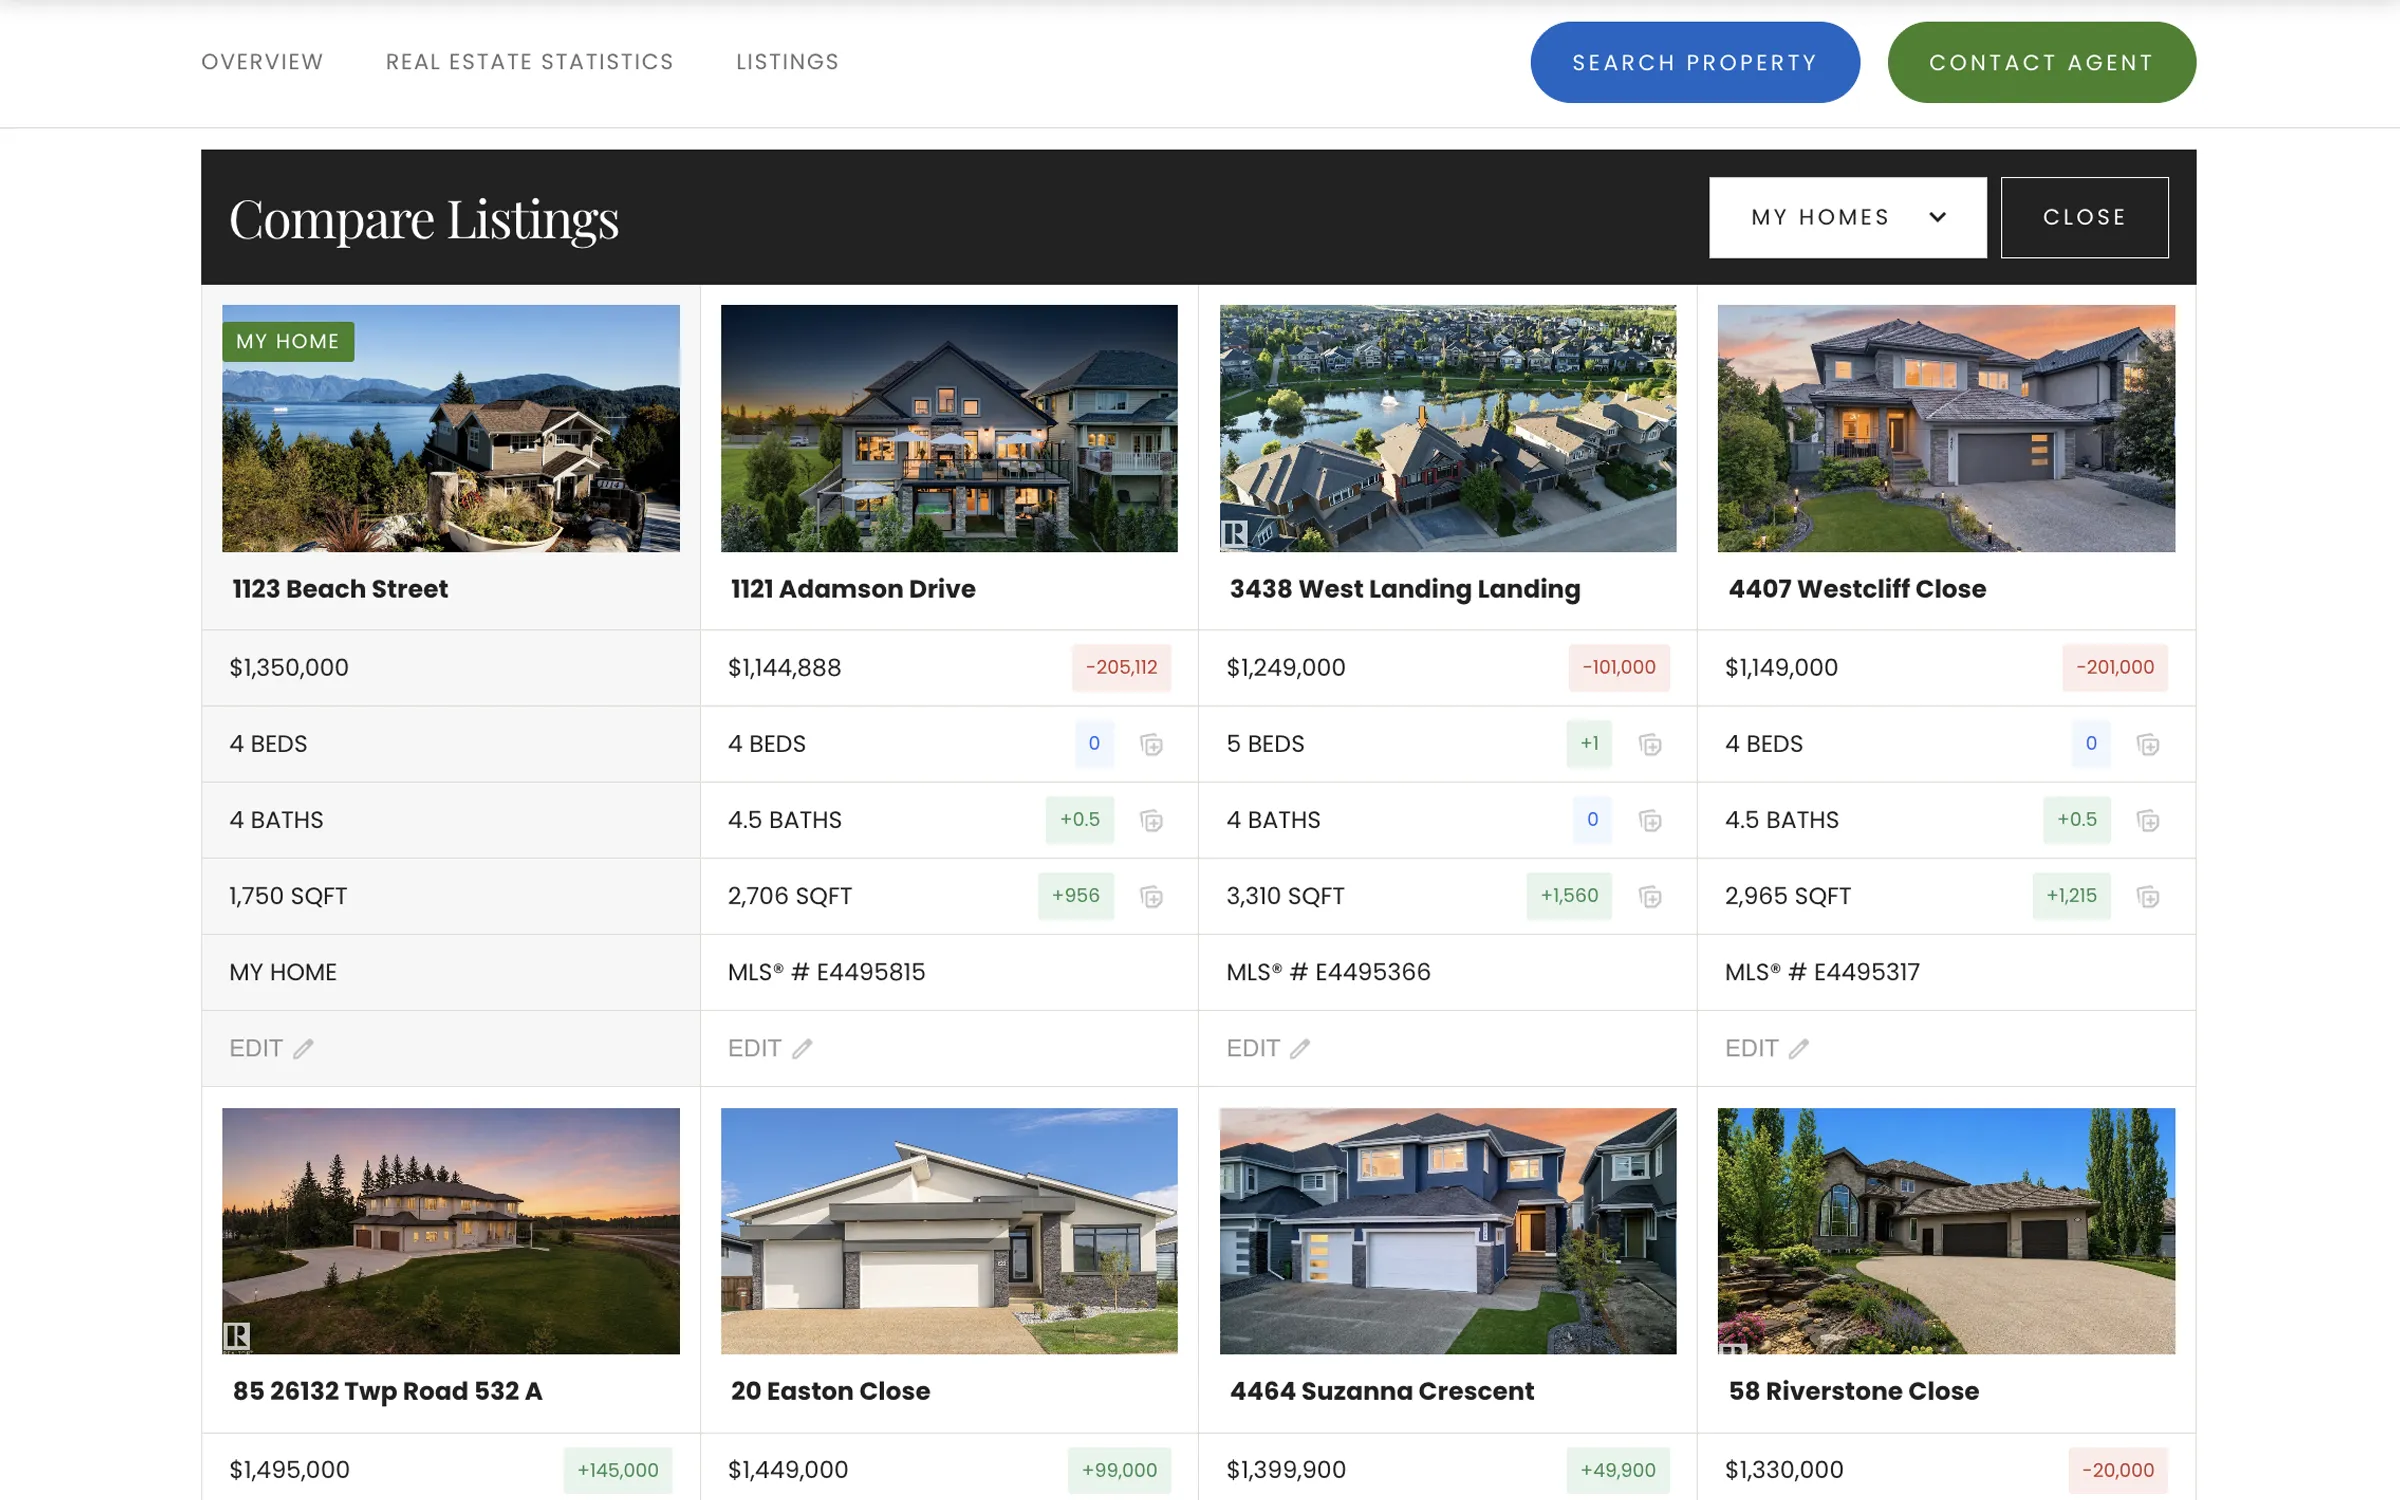This screenshot has width=2400, height=1500.
Task: Open the 1121 Adamson Drive photo
Action: coord(949,428)
